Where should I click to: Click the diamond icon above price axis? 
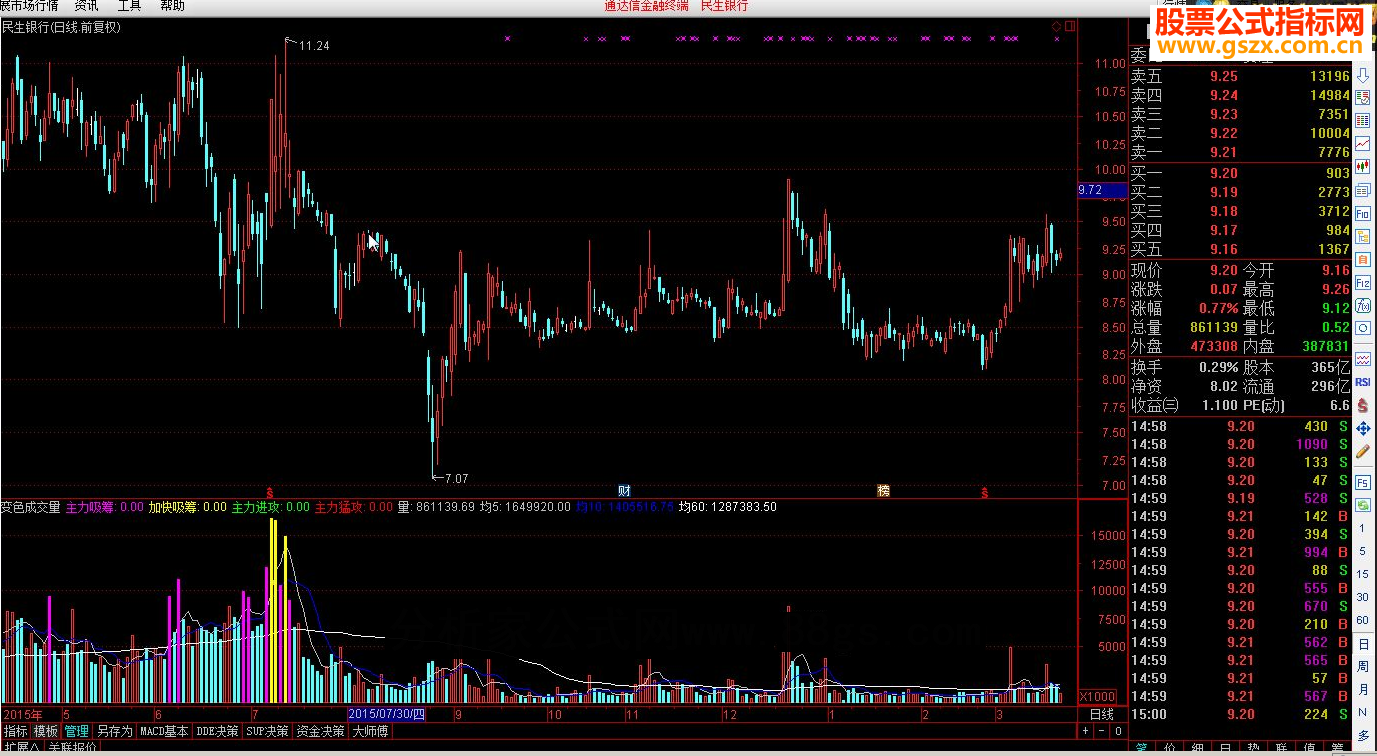point(1056,27)
